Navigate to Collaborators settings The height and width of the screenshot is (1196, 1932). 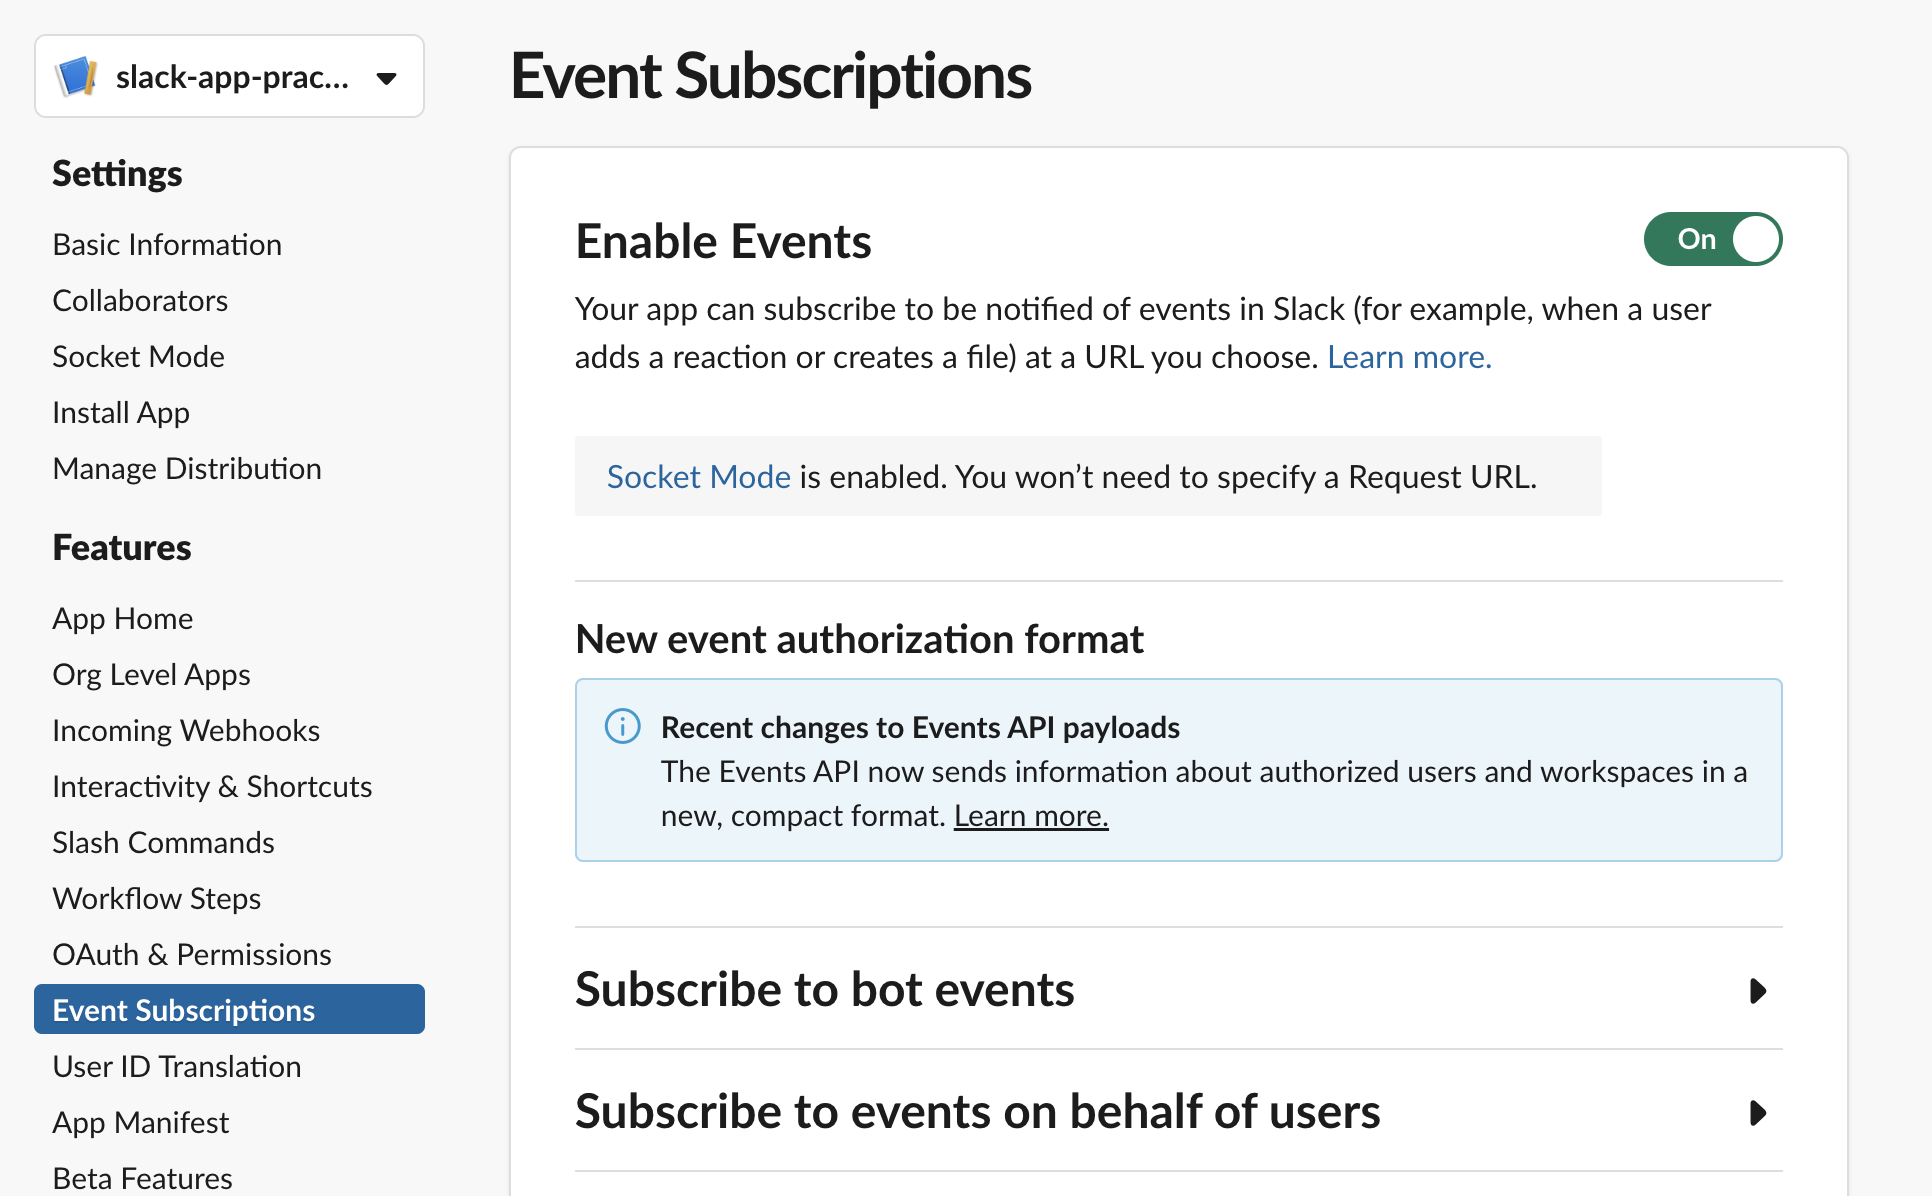pyautogui.click(x=139, y=300)
